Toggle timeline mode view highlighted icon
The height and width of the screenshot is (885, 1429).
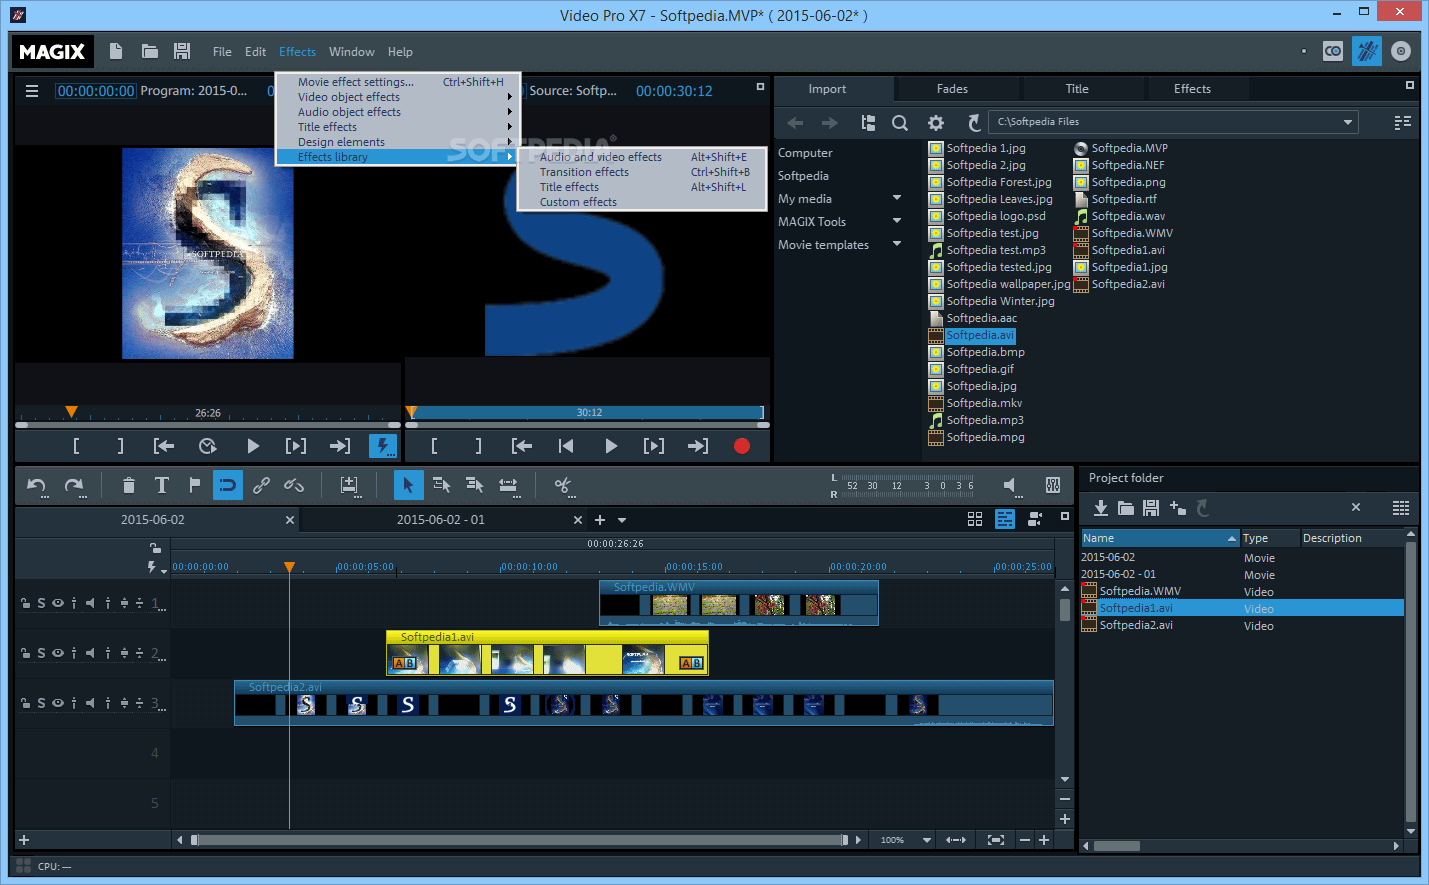tap(1005, 519)
